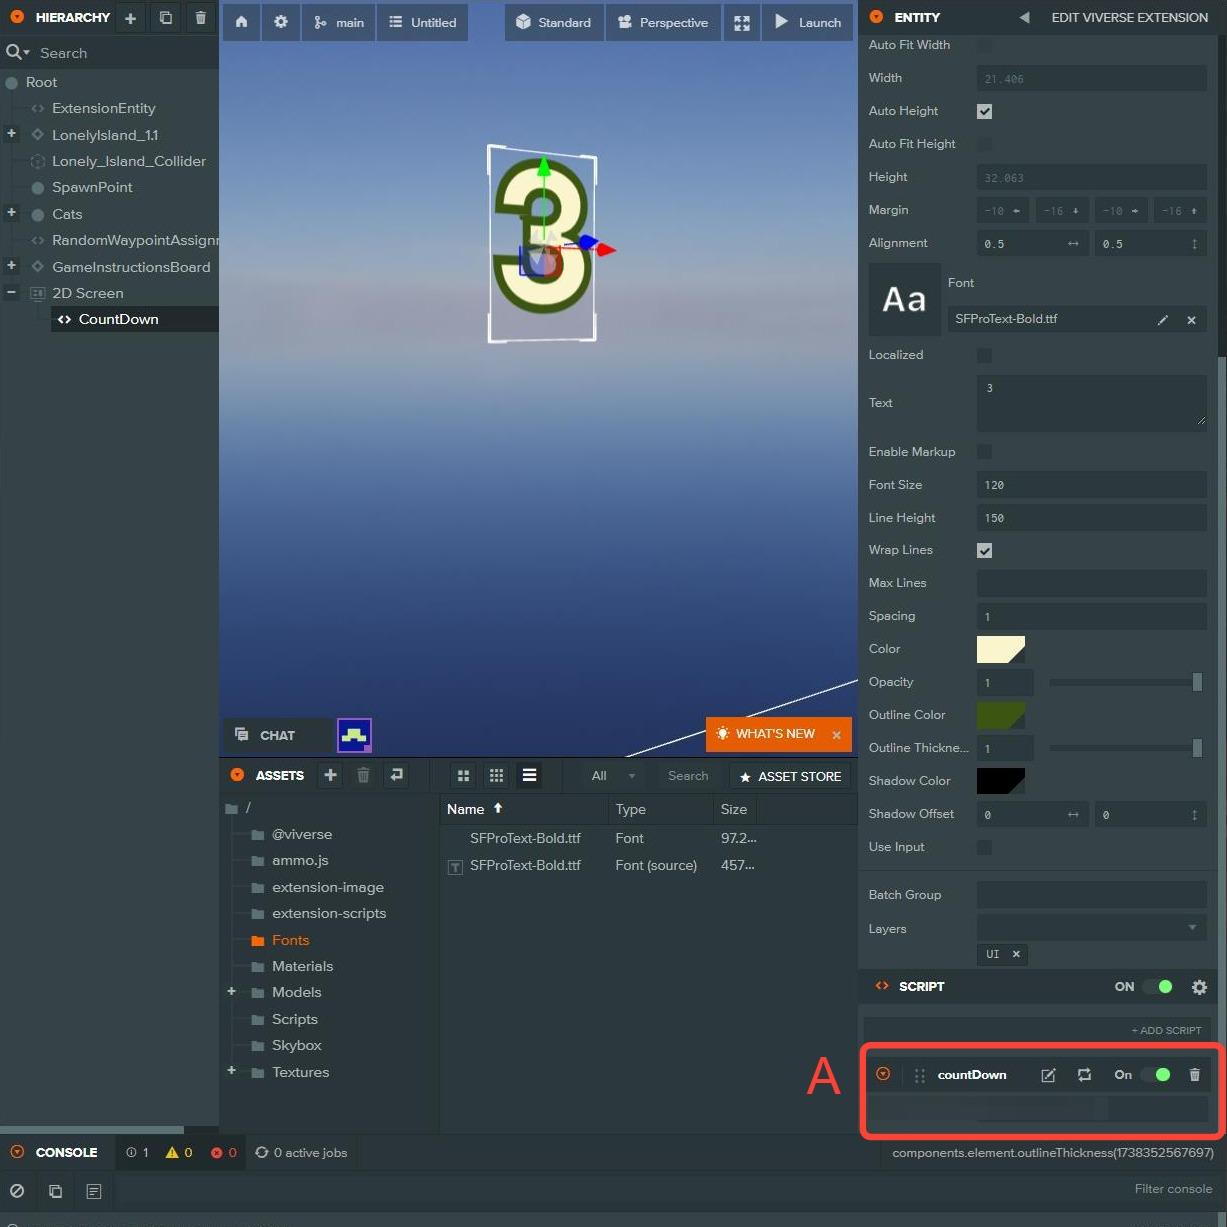The height and width of the screenshot is (1227, 1227).
Task: Uncheck the Wrap Lines checkbox
Action: 984,550
